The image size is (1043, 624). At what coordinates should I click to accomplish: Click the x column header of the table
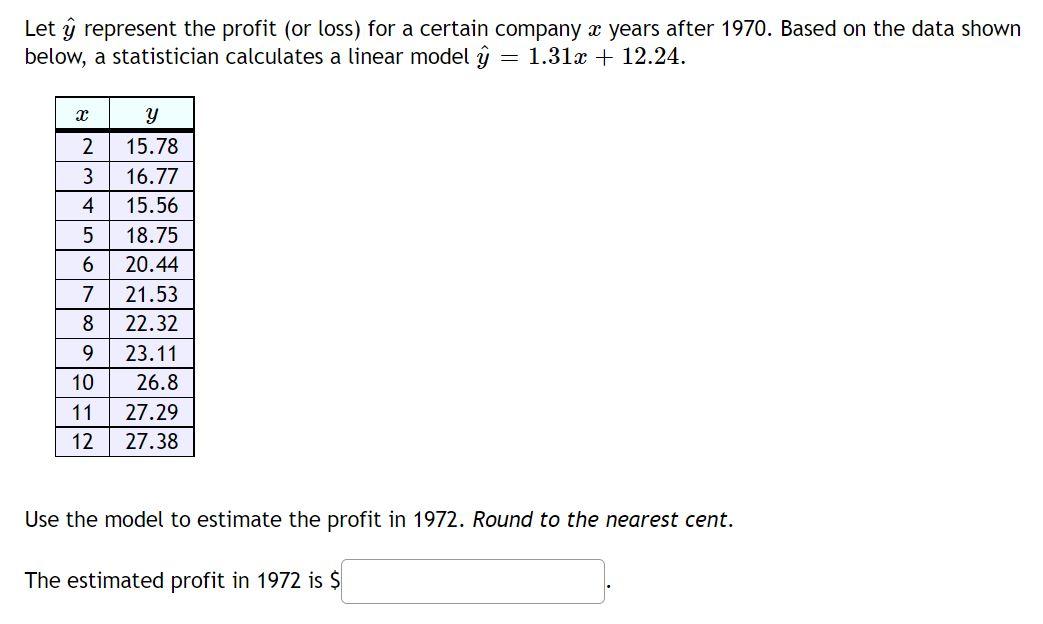pyautogui.click(x=81, y=113)
